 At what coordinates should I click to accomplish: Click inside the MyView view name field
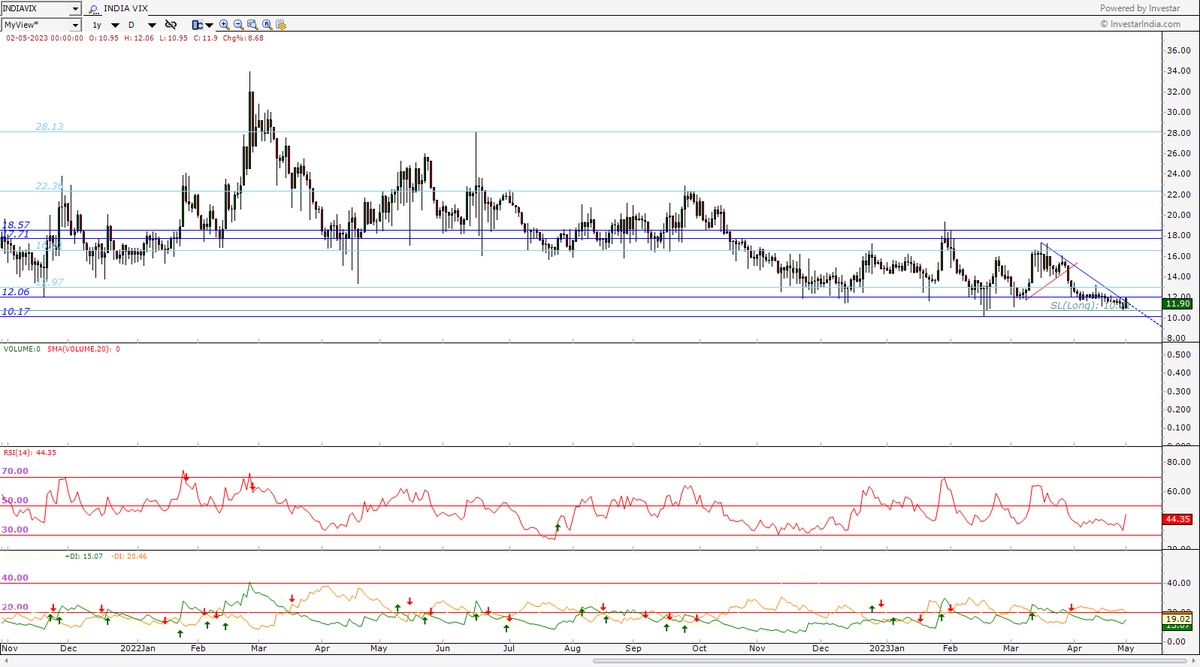[35, 23]
